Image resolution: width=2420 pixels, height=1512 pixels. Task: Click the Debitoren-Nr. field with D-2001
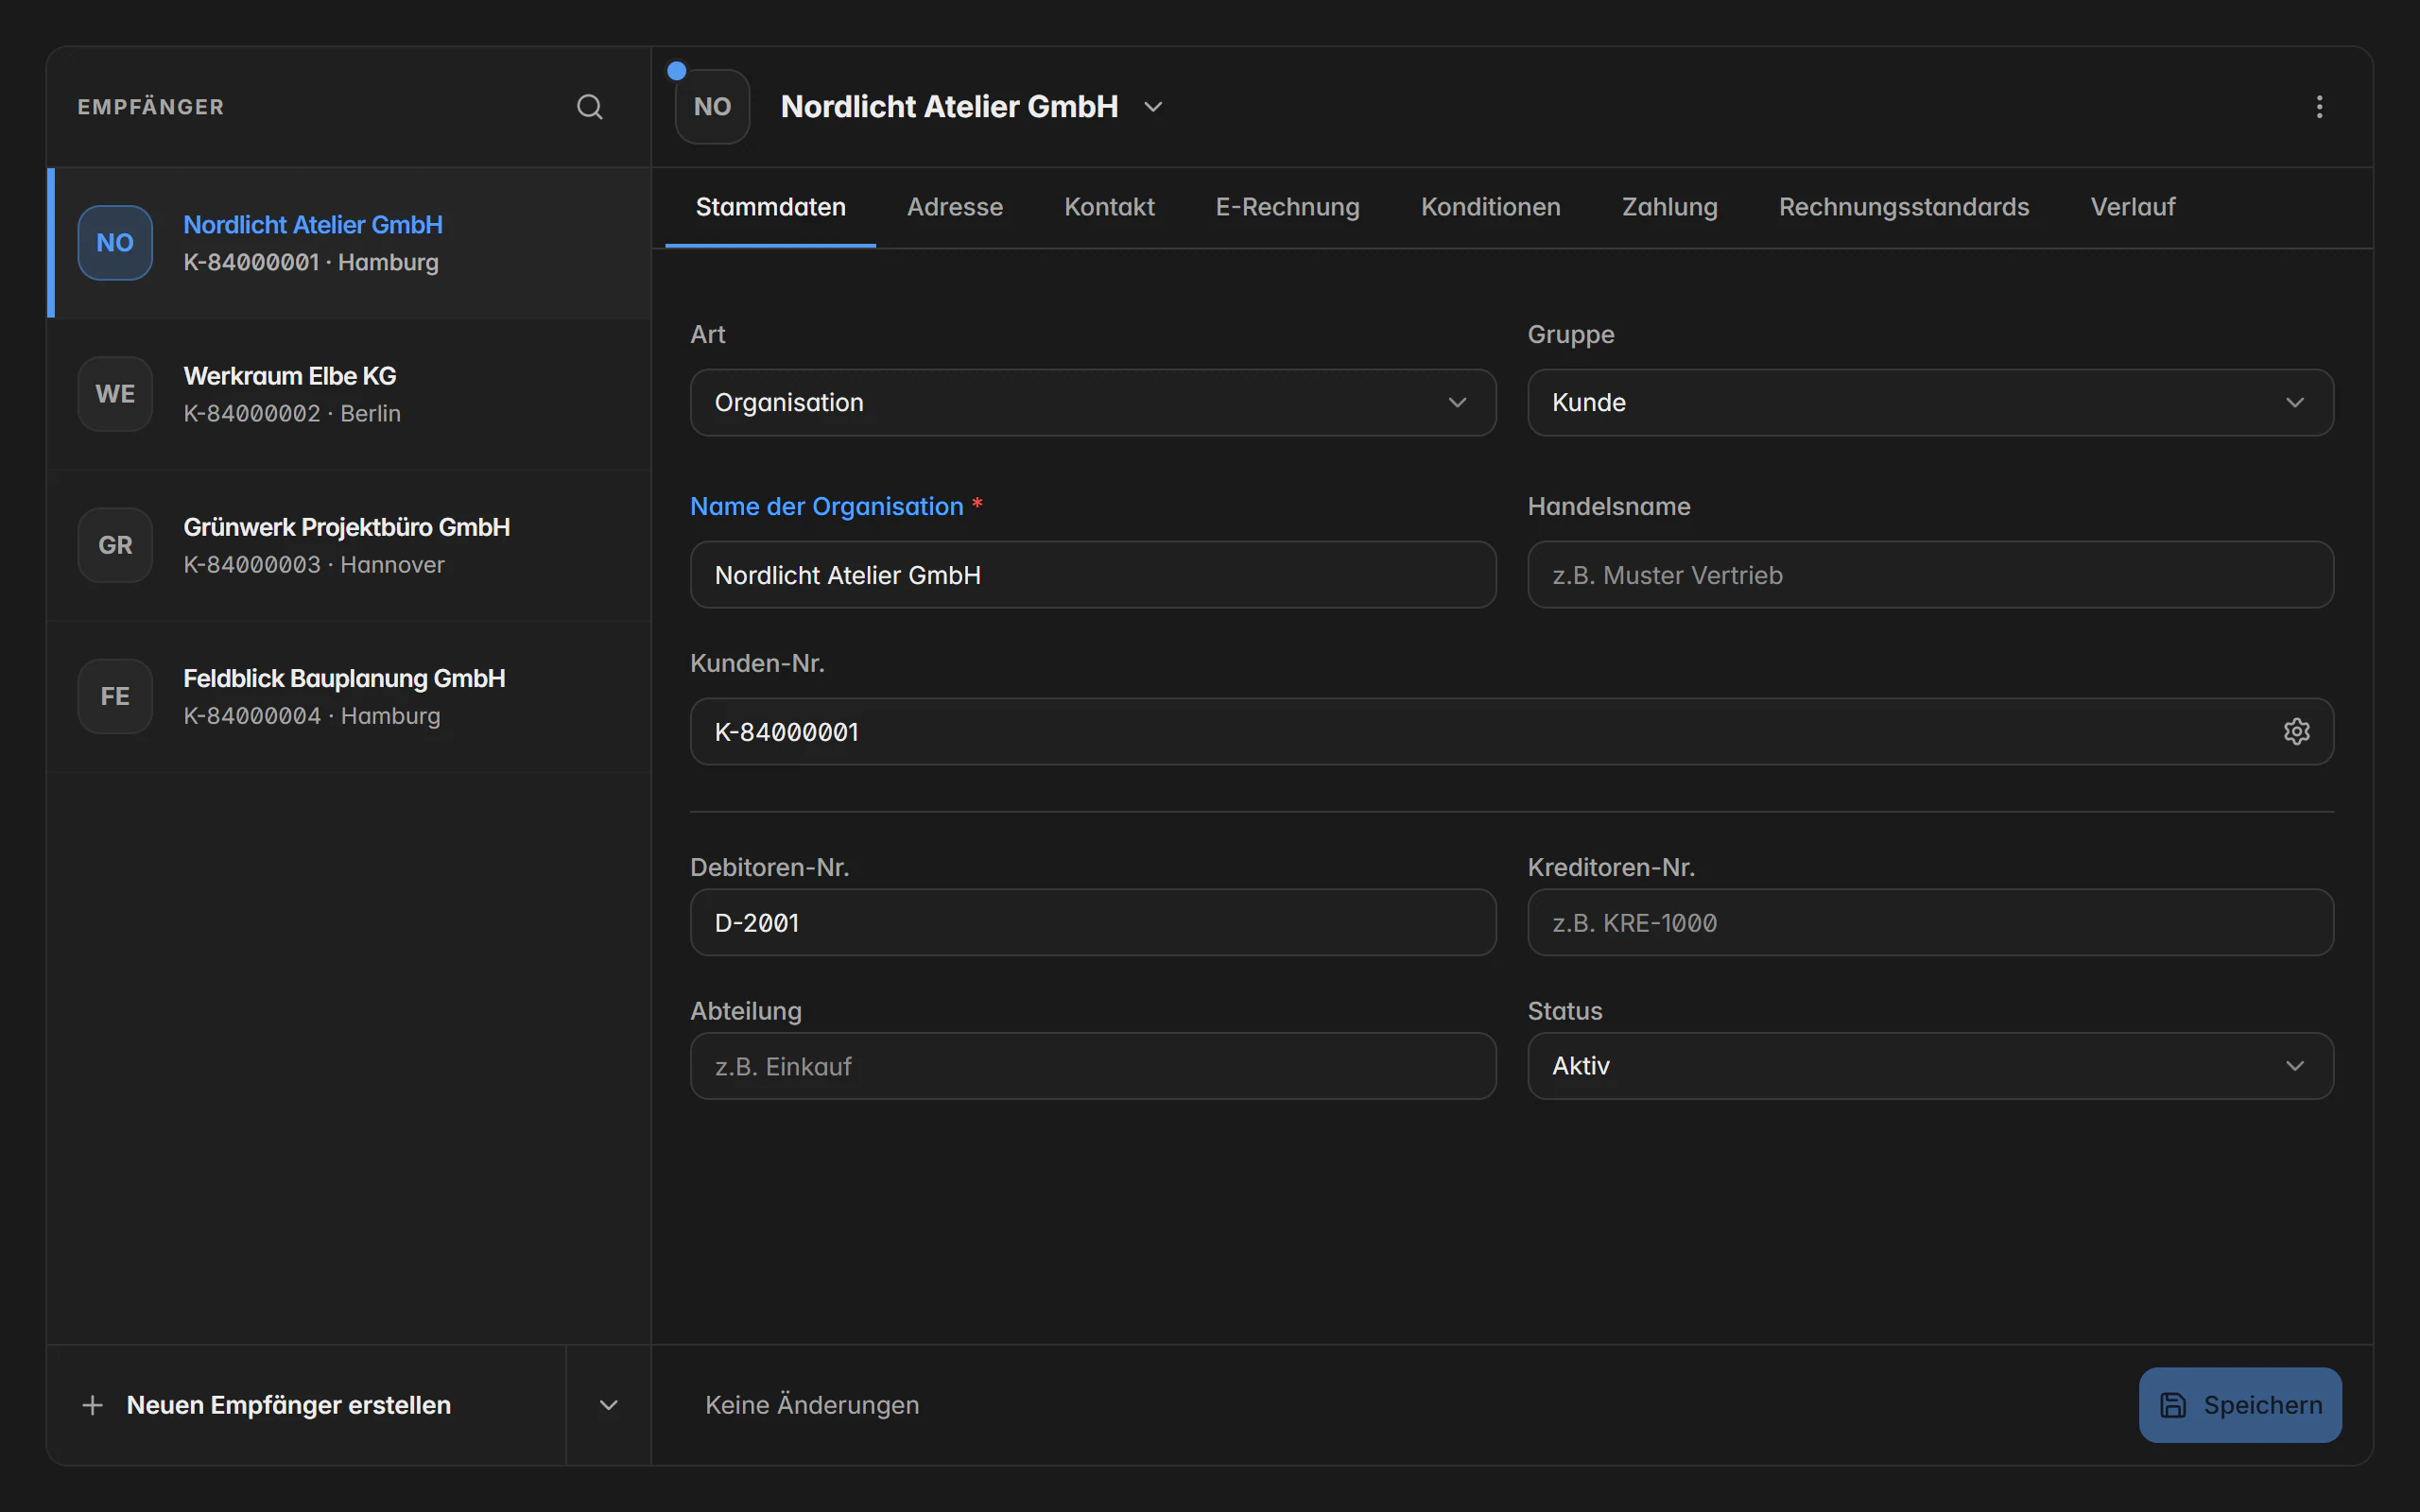pyautogui.click(x=1093, y=923)
